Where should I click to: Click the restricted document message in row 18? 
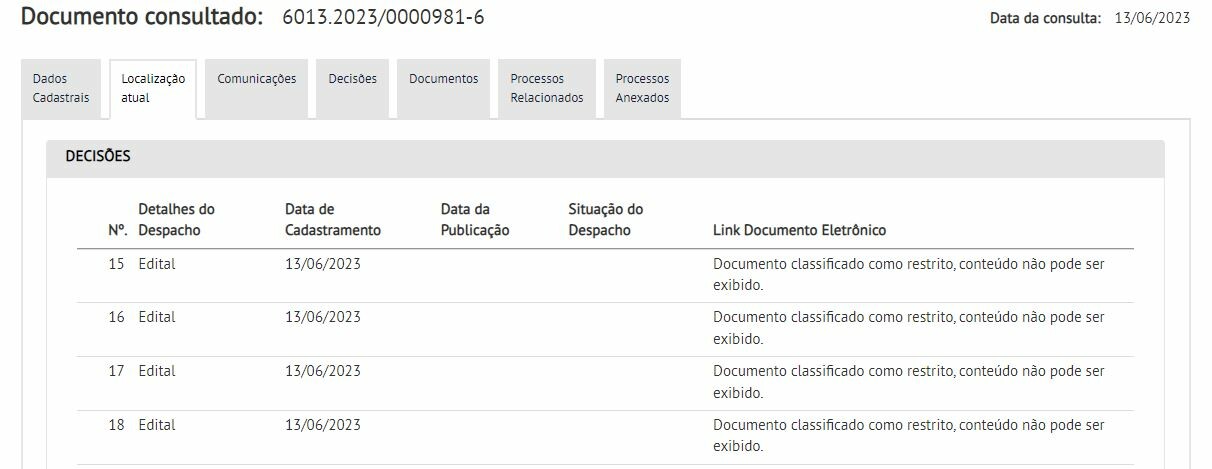908,435
